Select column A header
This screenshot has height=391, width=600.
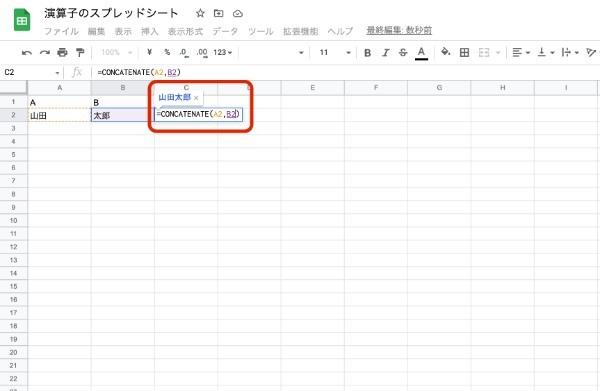click(x=59, y=88)
